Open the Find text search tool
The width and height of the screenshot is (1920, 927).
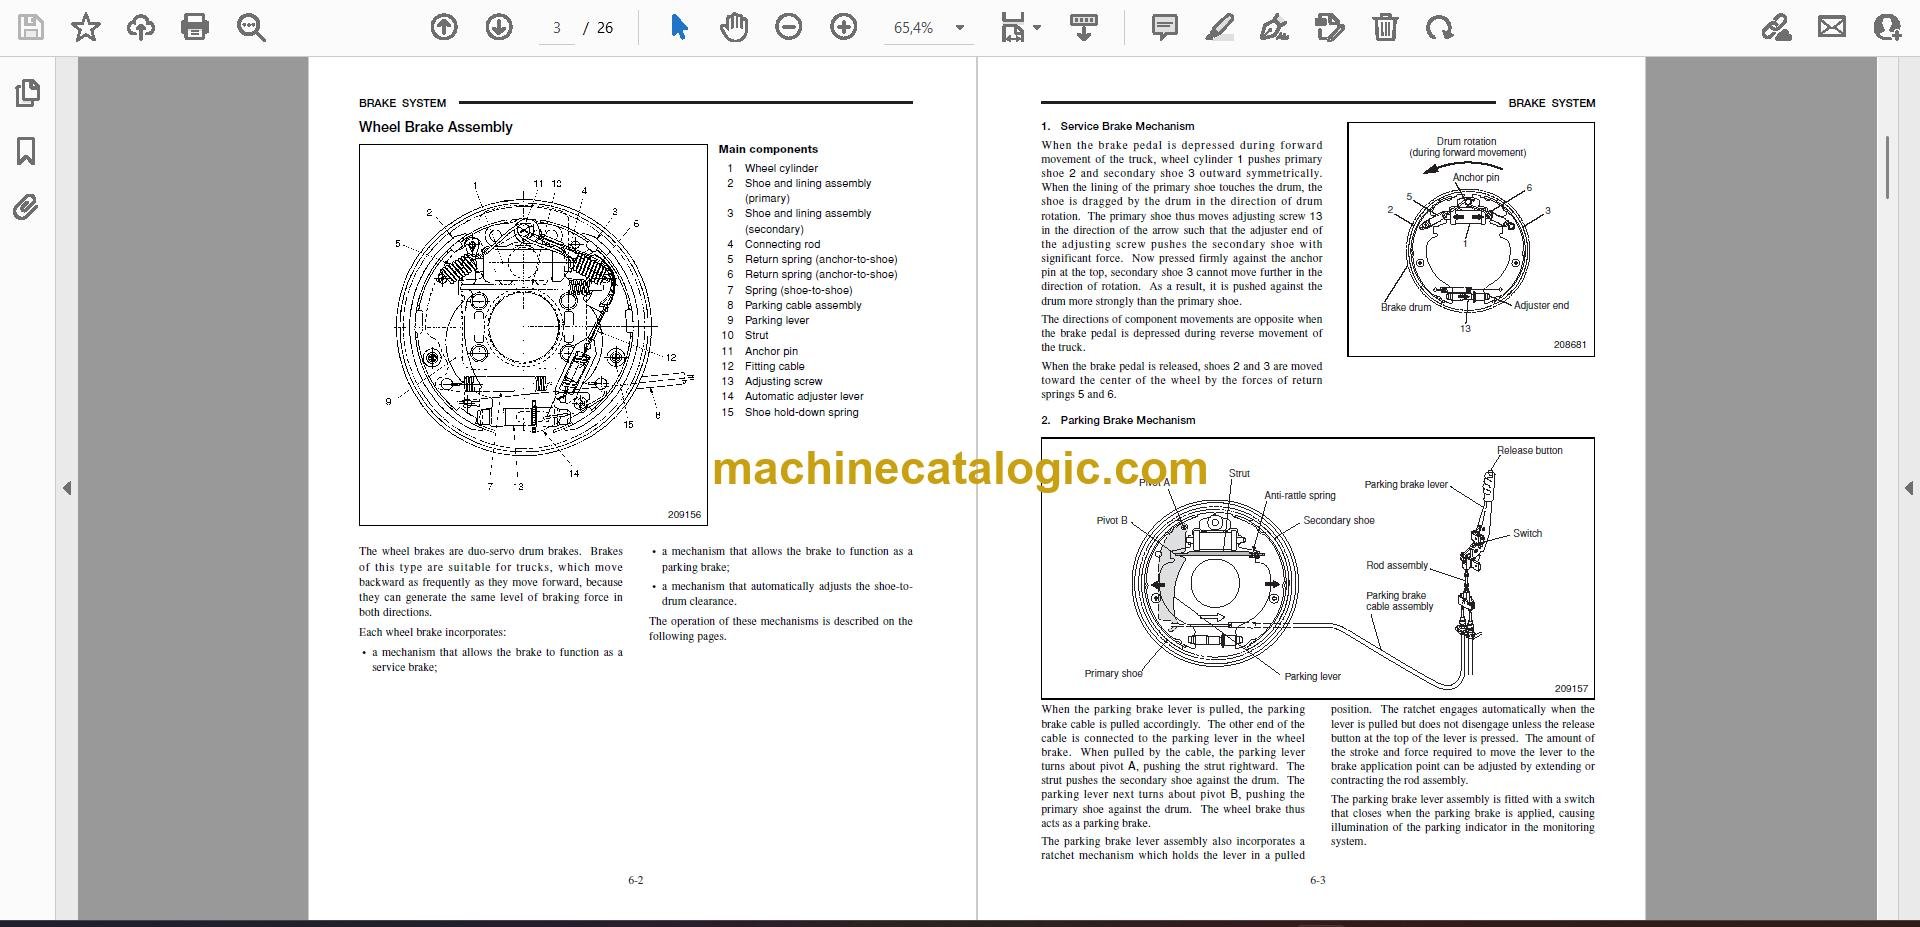[251, 27]
